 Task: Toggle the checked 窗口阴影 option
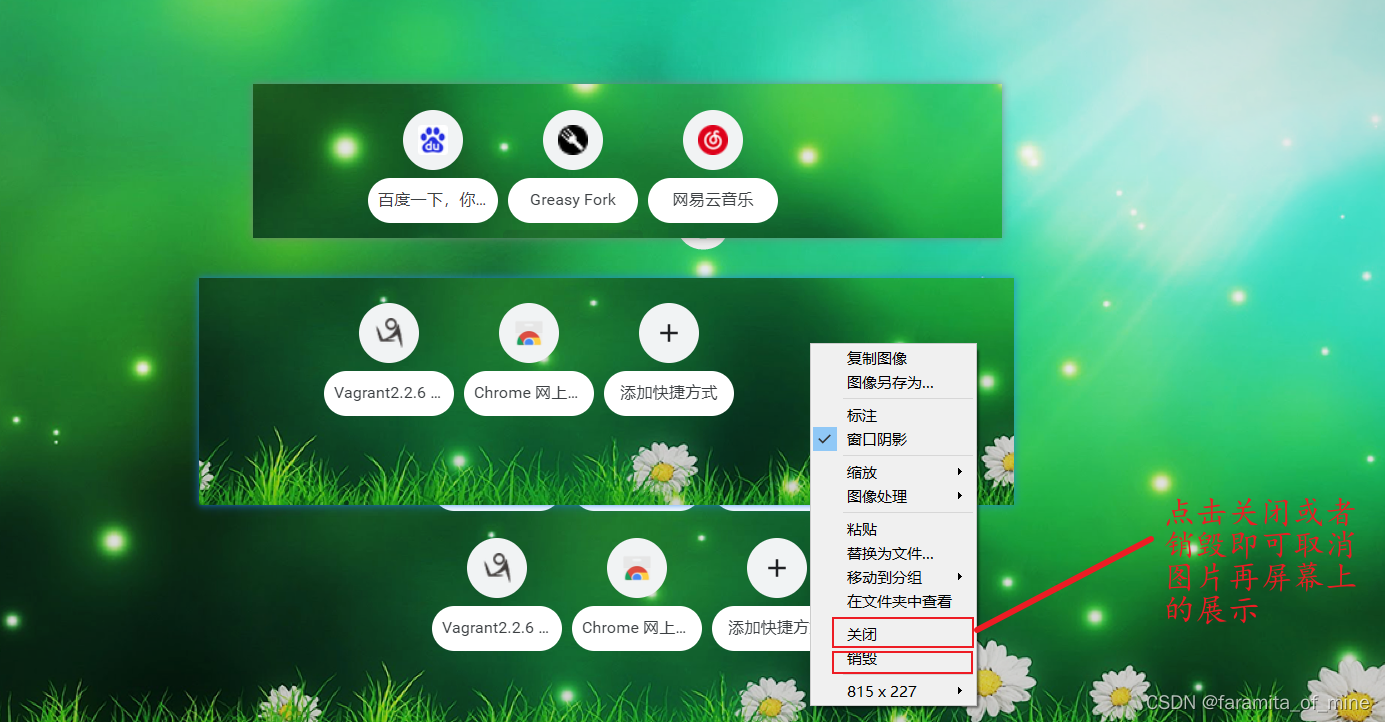click(893, 439)
